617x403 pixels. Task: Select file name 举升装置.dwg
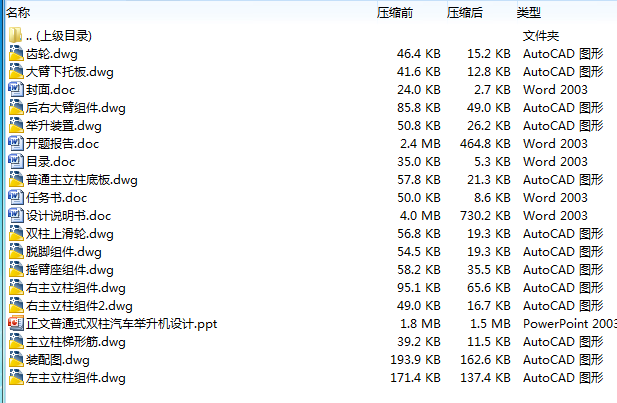pyautogui.click(x=64, y=126)
